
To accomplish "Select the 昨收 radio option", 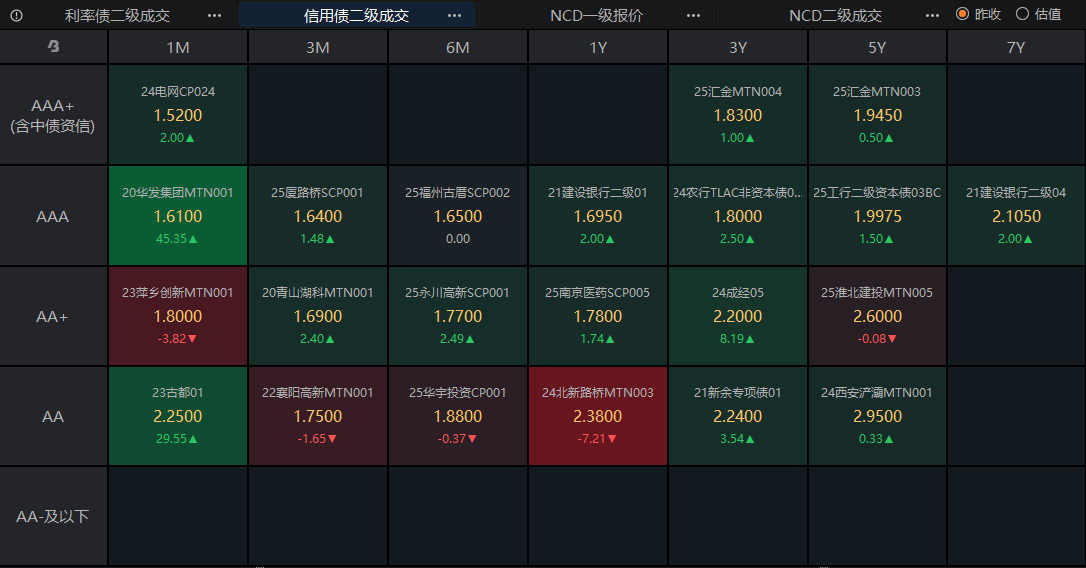I will [x=978, y=14].
